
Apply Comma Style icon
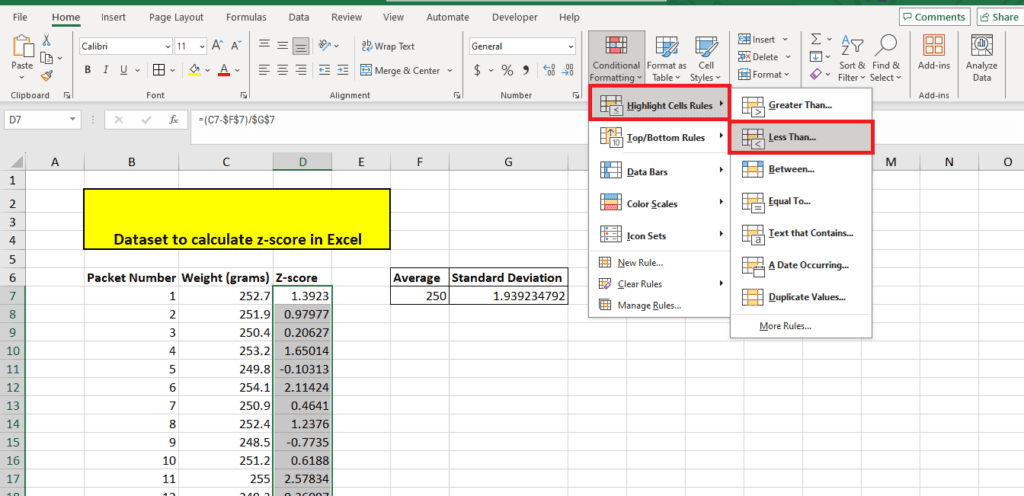[x=526, y=70]
